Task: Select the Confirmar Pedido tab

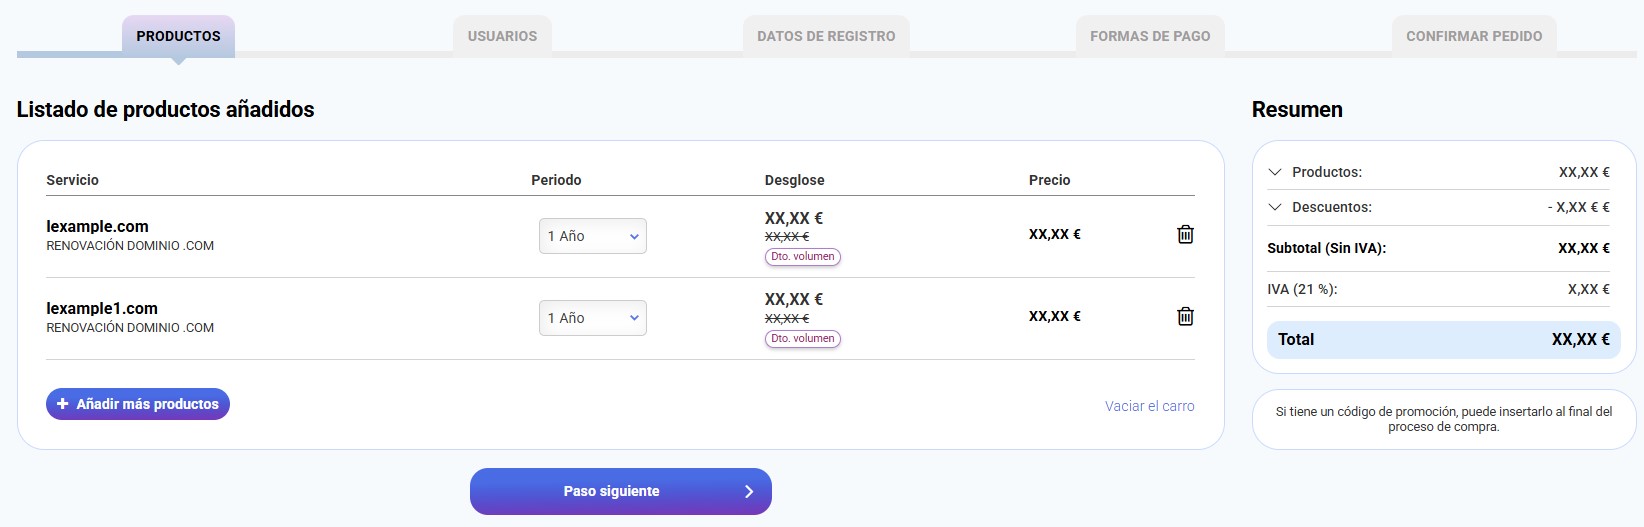Action: click(1474, 36)
